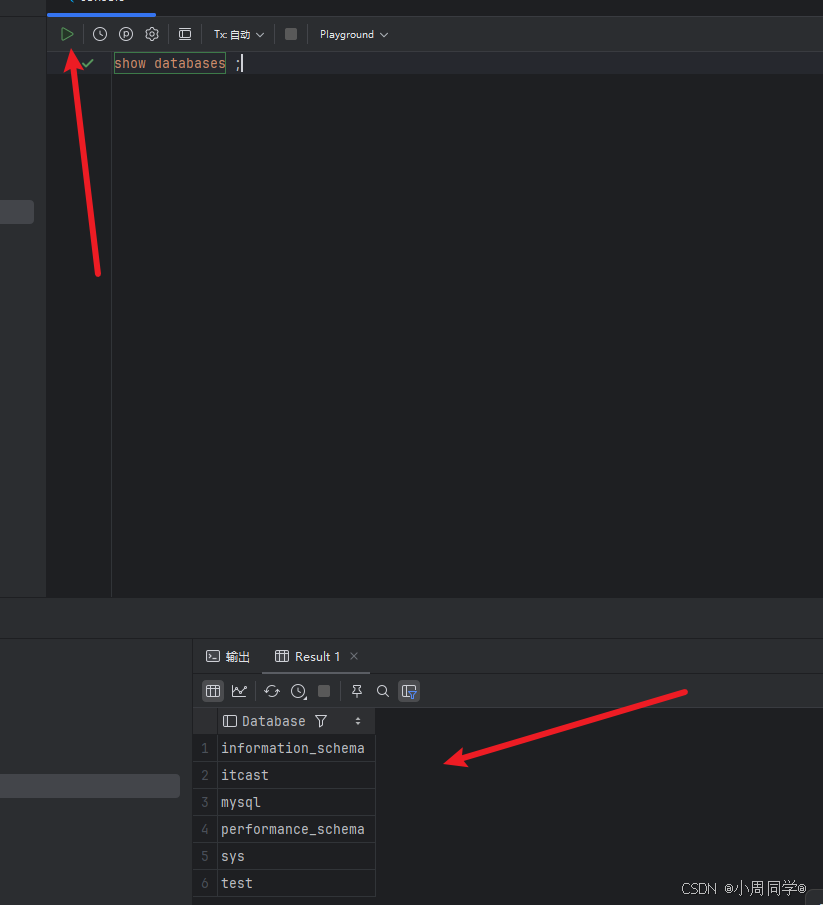Switch to the 输出 output tab

228,657
